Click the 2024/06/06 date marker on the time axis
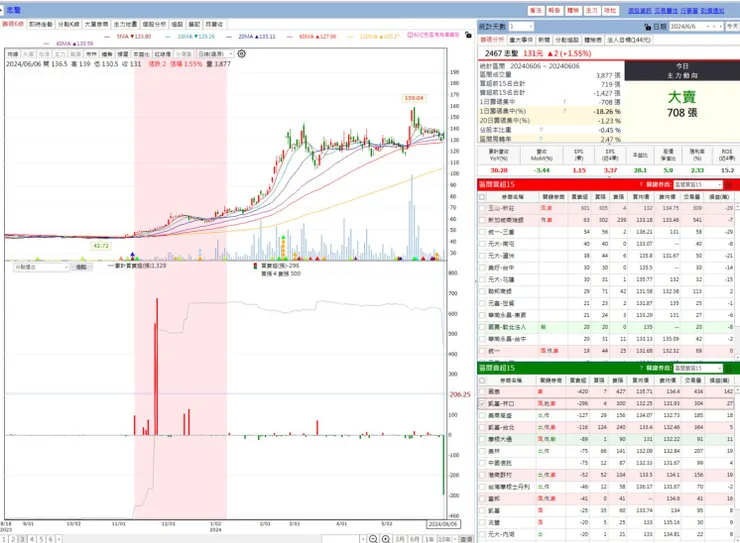Image resolution: width=740 pixels, height=543 pixels. [x=443, y=524]
